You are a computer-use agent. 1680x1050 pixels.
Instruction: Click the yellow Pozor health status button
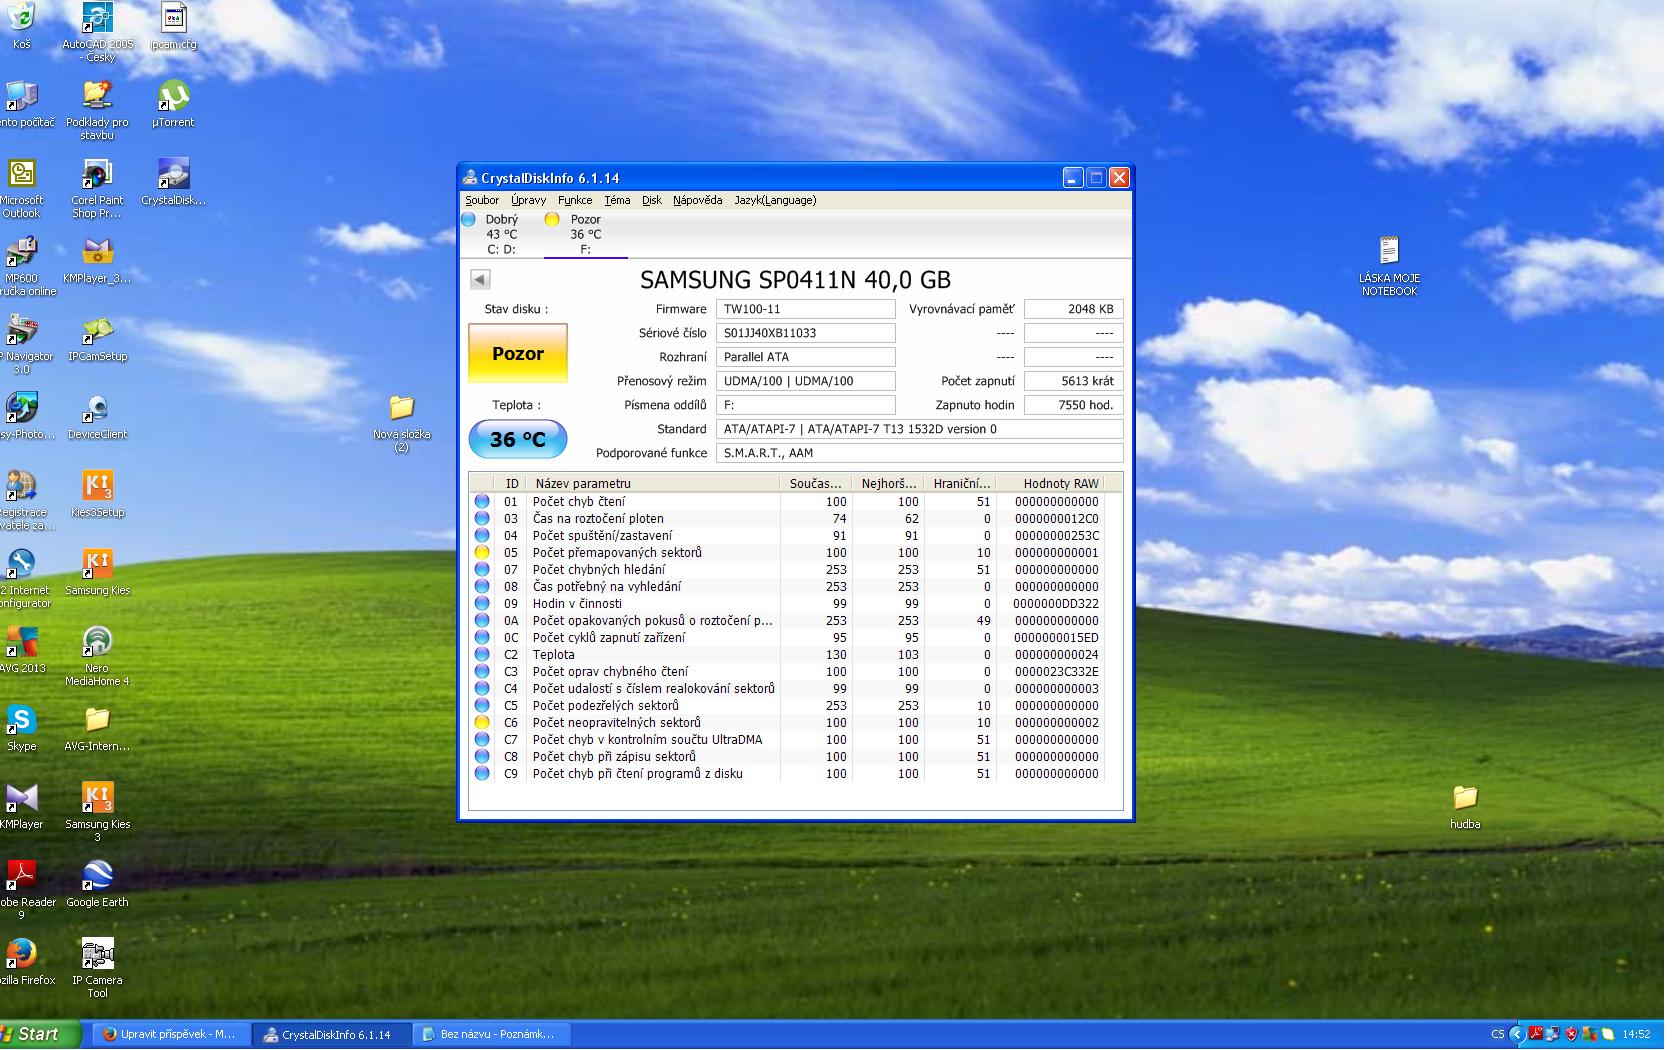pos(518,353)
